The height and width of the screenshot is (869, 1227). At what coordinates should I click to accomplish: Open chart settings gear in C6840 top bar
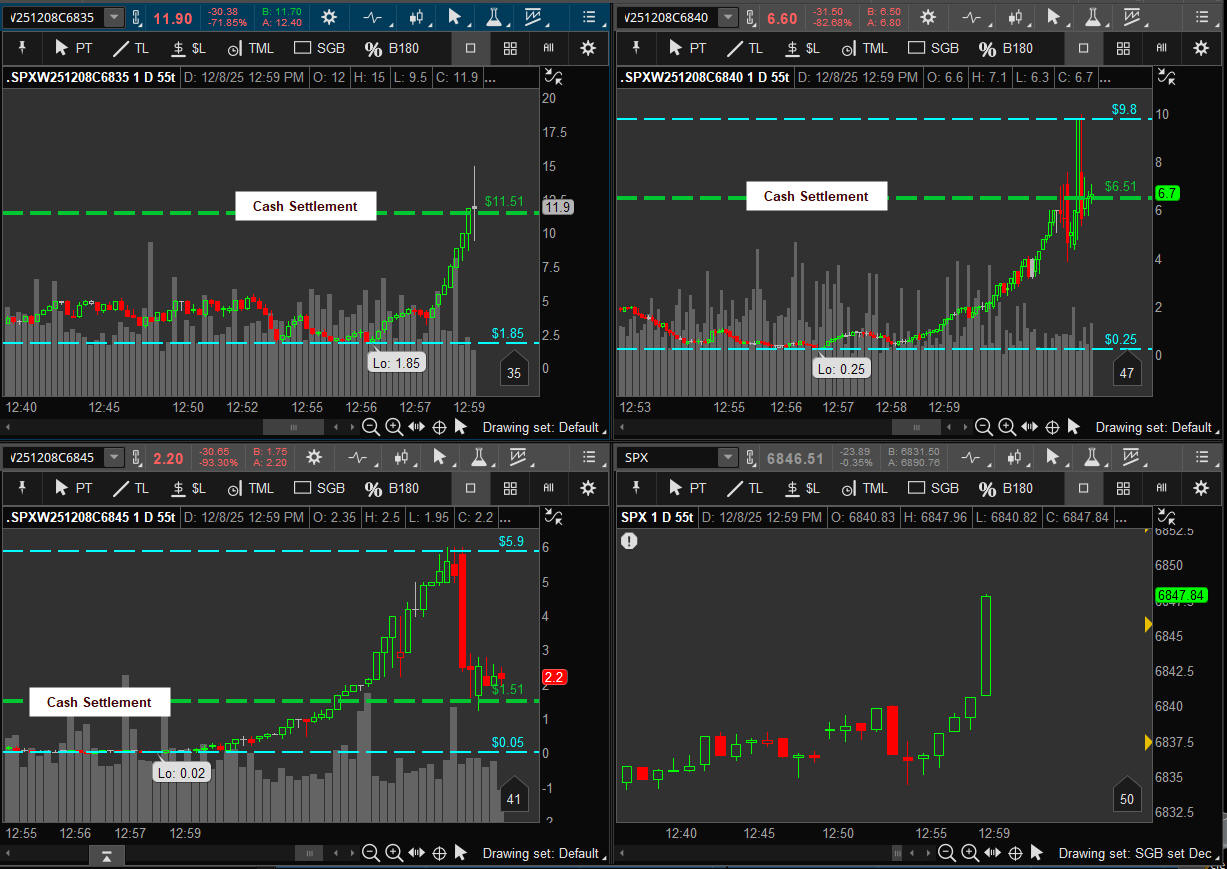pos(928,17)
